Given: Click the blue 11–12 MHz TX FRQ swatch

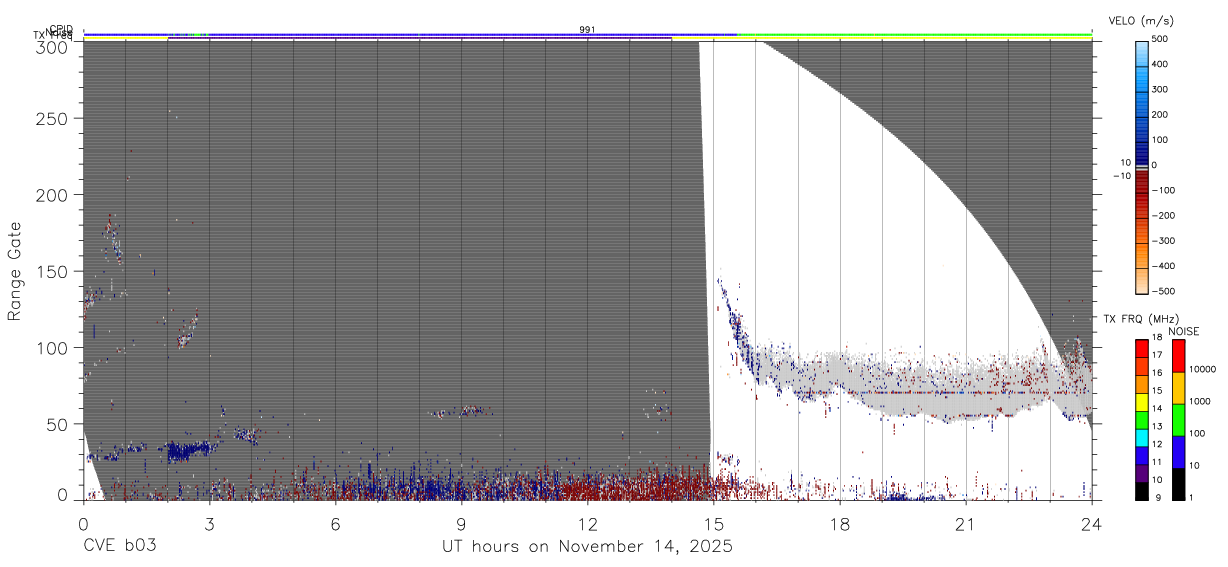Looking at the screenshot, I should [1142, 455].
